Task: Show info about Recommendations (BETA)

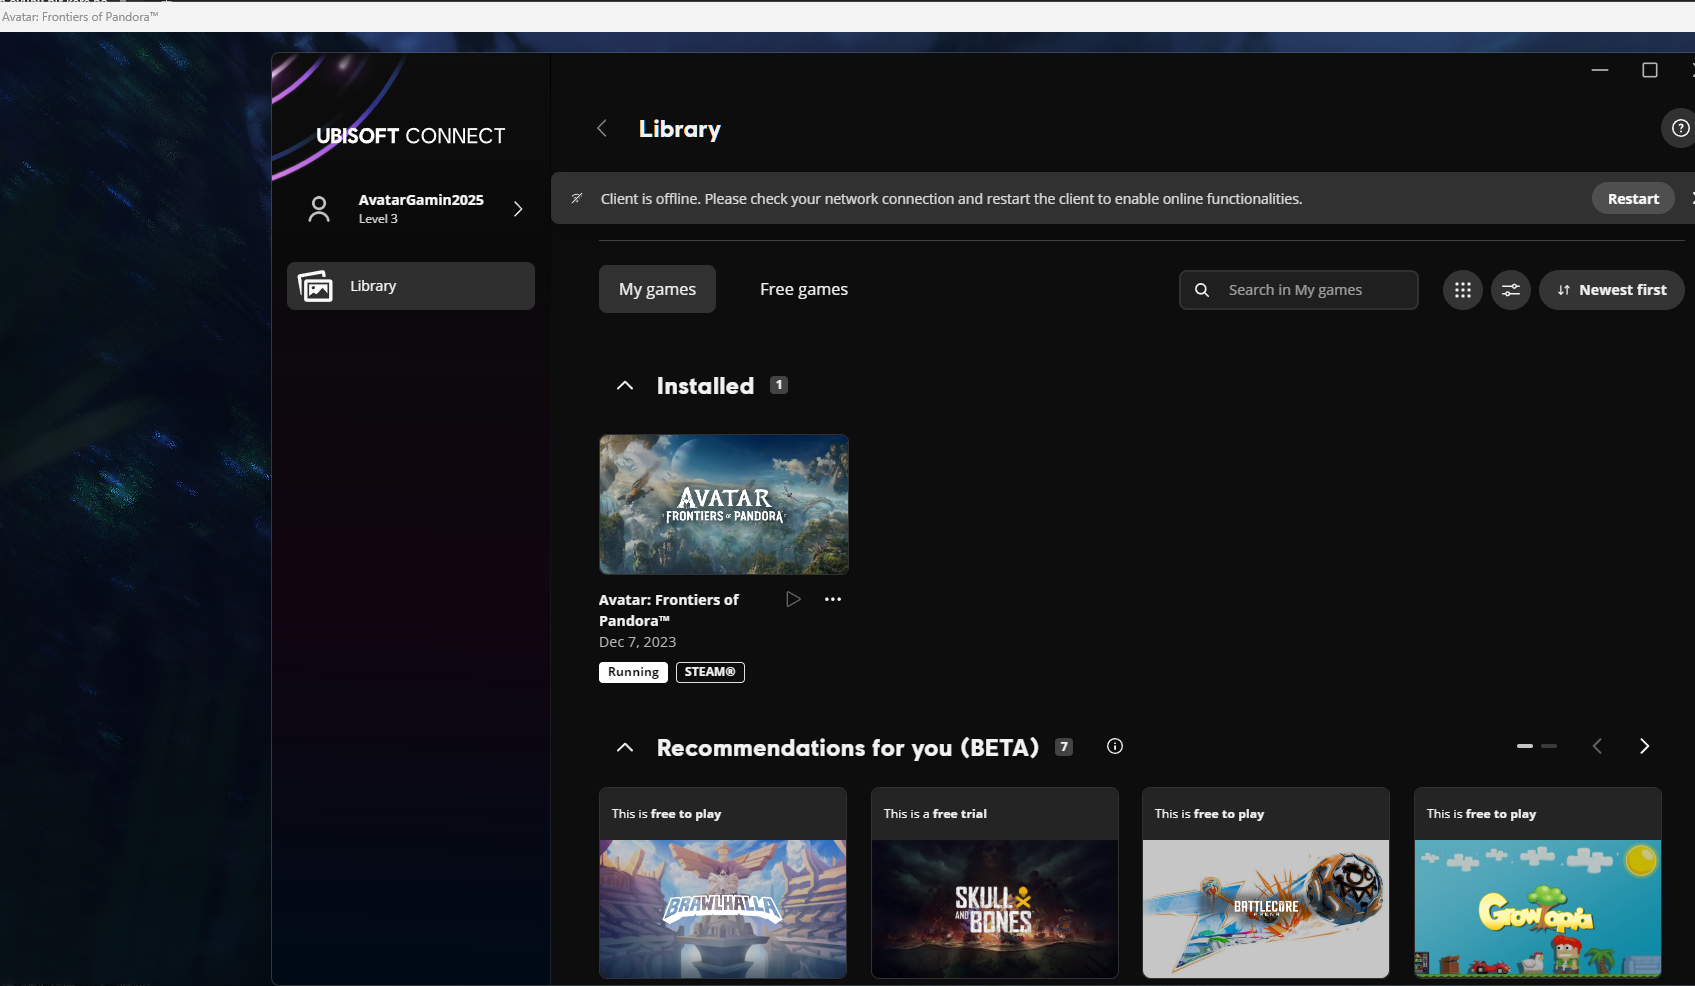Action: 1115,746
